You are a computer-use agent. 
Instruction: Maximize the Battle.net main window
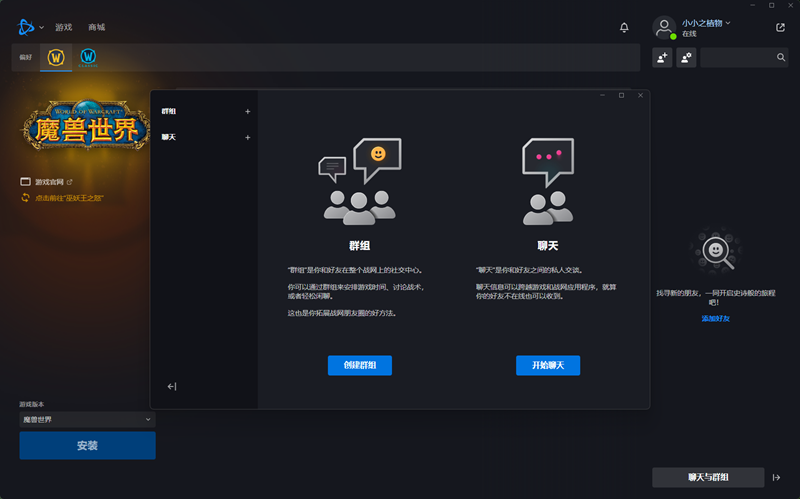[x=771, y=5]
